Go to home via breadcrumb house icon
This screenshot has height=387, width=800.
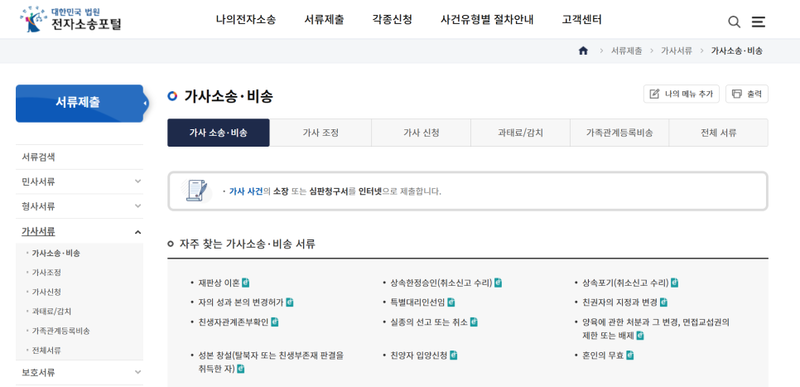[583, 50]
